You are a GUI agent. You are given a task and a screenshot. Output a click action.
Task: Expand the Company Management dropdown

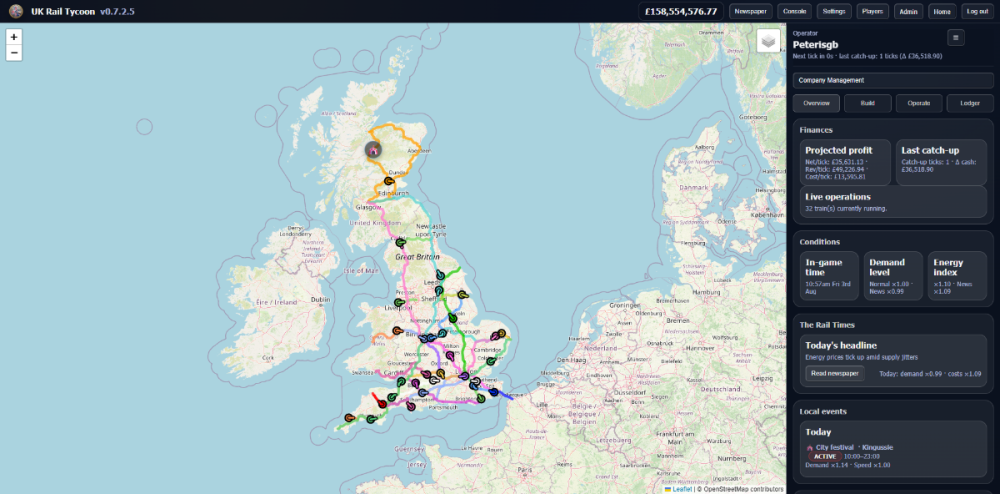[x=892, y=80]
